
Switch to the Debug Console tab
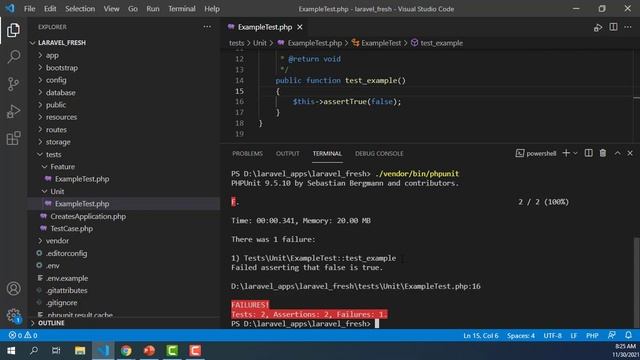(x=379, y=153)
